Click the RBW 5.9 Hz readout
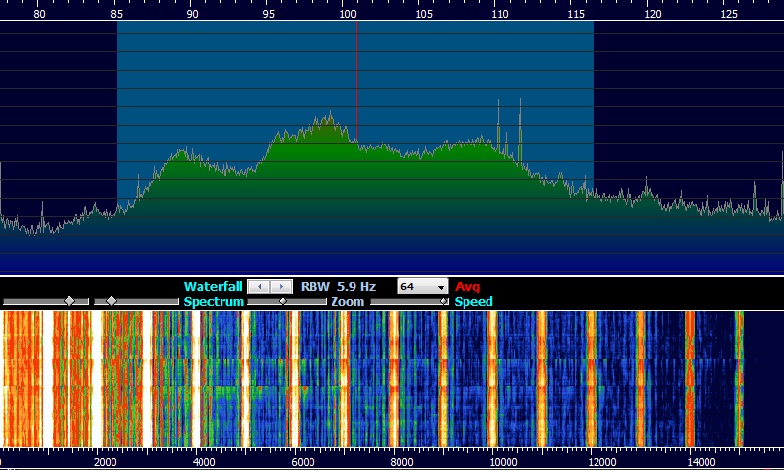 338,286
